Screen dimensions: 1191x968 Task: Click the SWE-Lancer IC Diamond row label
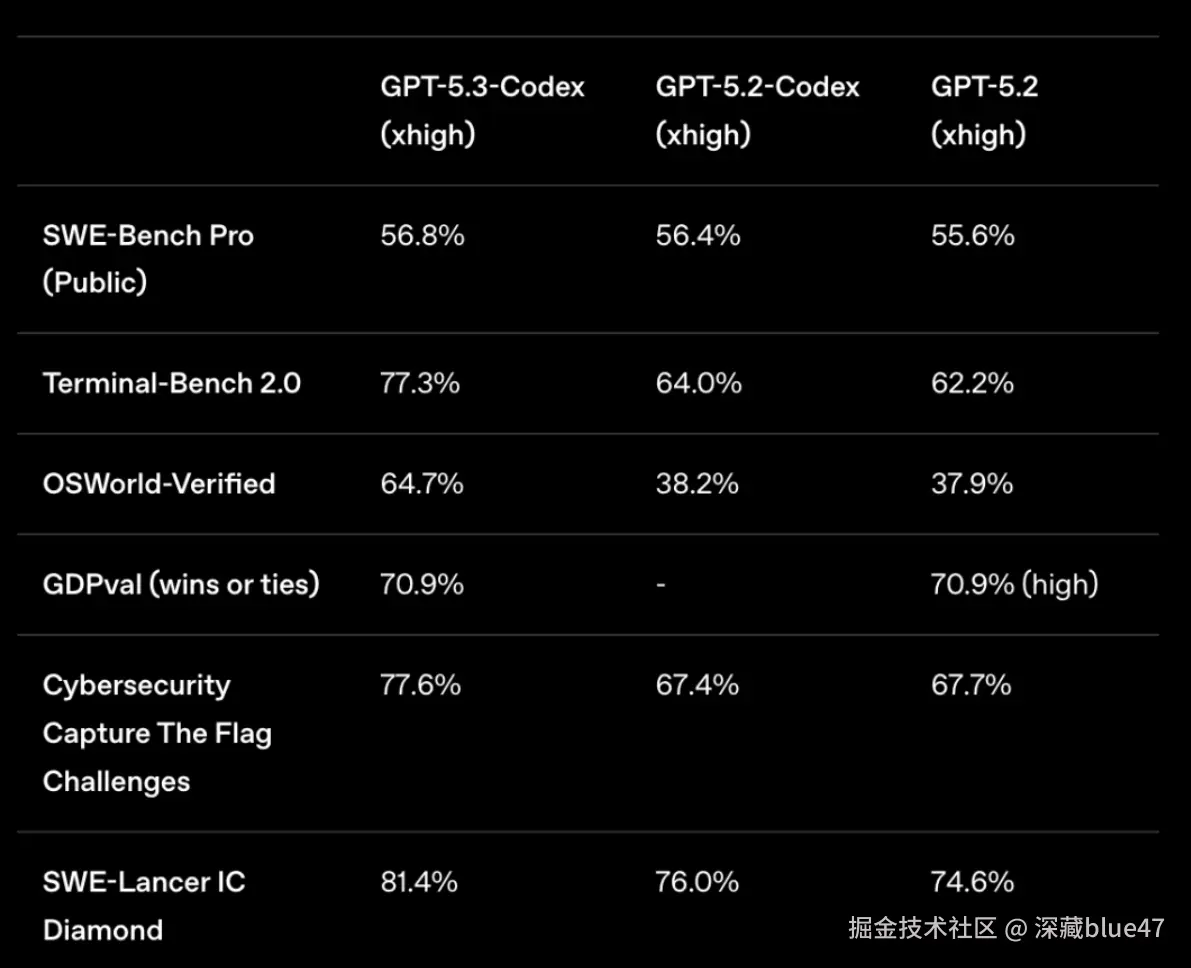(x=144, y=905)
